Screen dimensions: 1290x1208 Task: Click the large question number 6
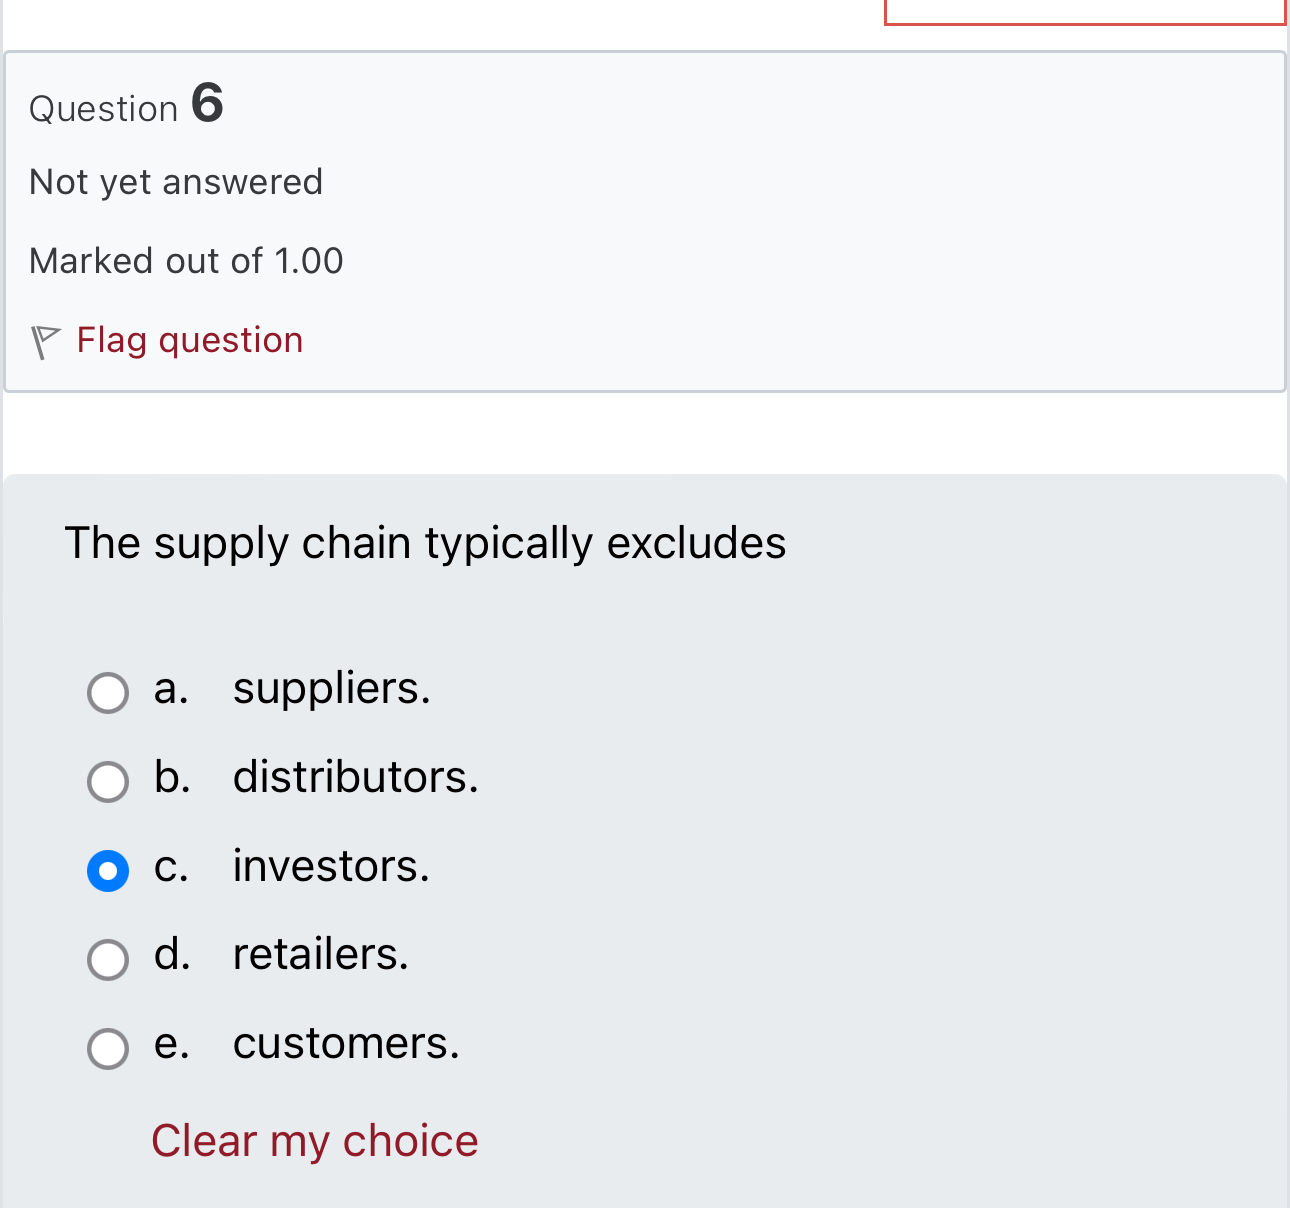(x=207, y=103)
